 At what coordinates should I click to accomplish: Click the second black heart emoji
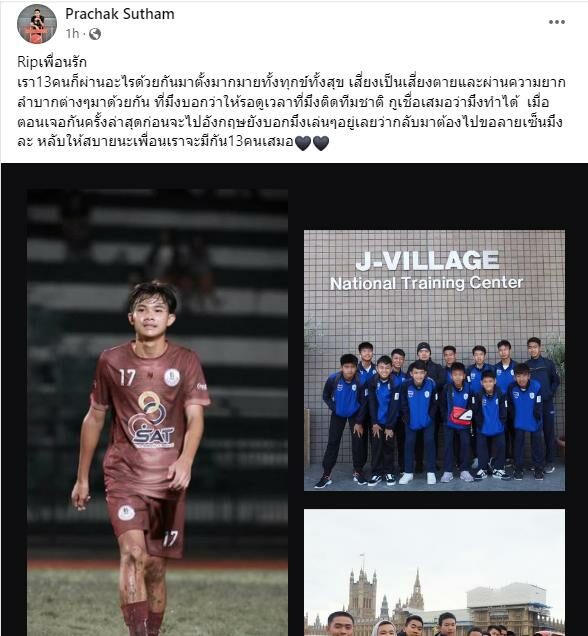[321, 143]
